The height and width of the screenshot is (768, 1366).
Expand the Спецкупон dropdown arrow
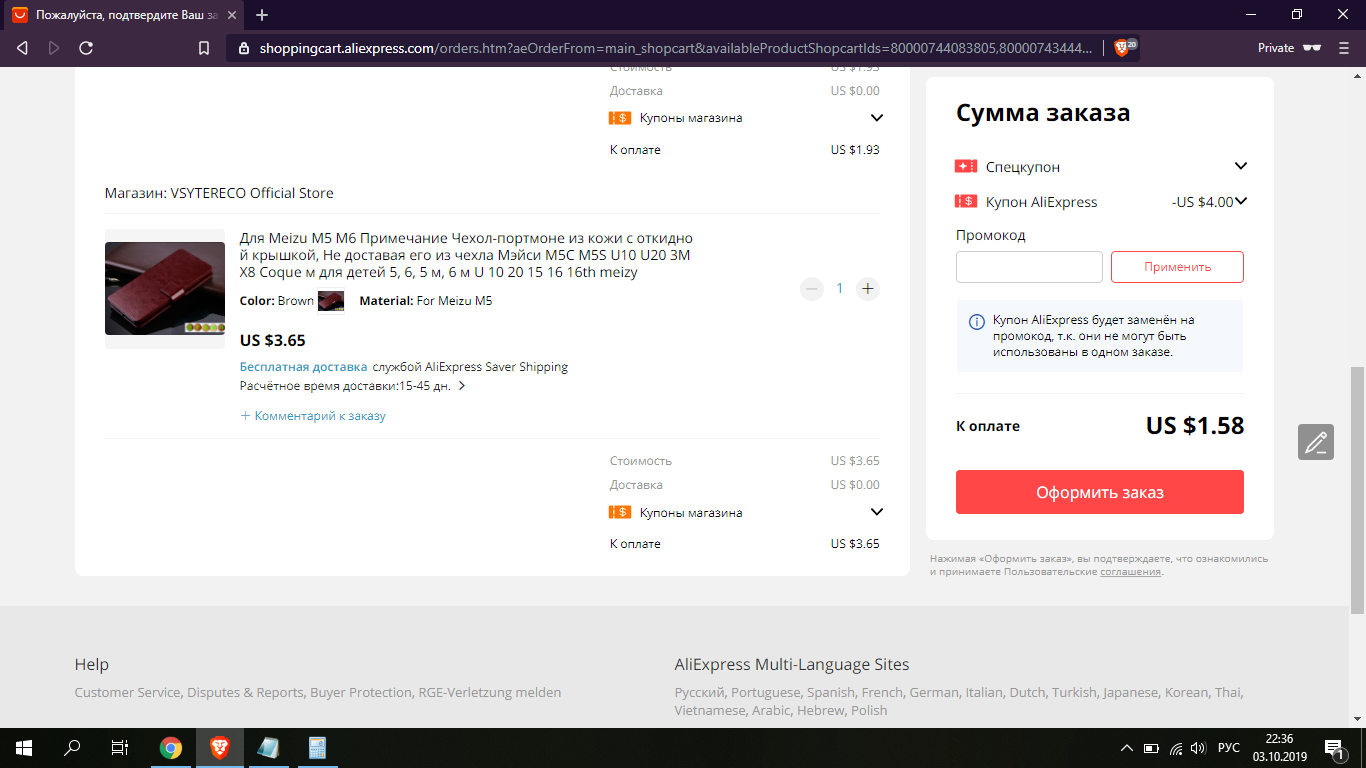click(x=1241, y=166)
